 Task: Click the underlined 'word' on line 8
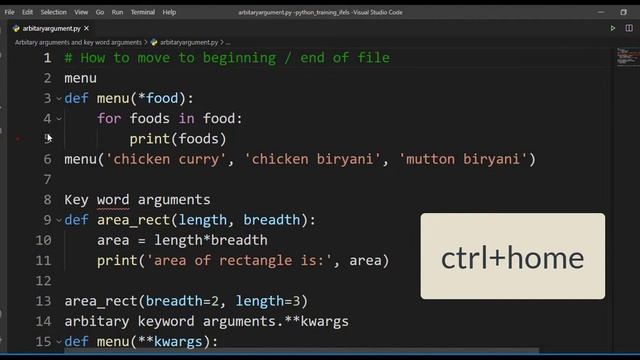113,200
